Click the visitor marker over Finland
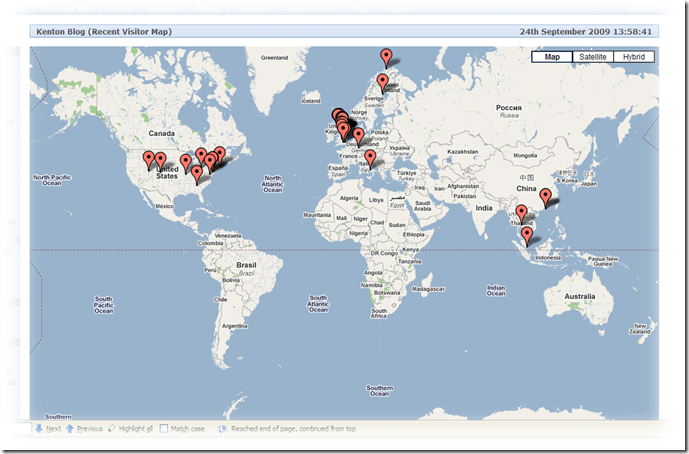The width and height of the screenshot is (689, 454). 383,84
